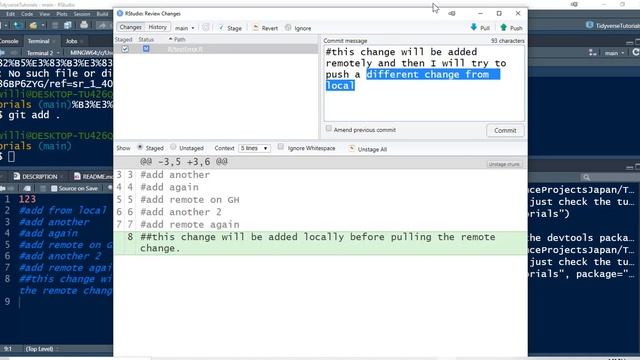The width and height of the screenshot is (640, 360).
Task: Select the Staged radio button
Action: pos(140,147)
